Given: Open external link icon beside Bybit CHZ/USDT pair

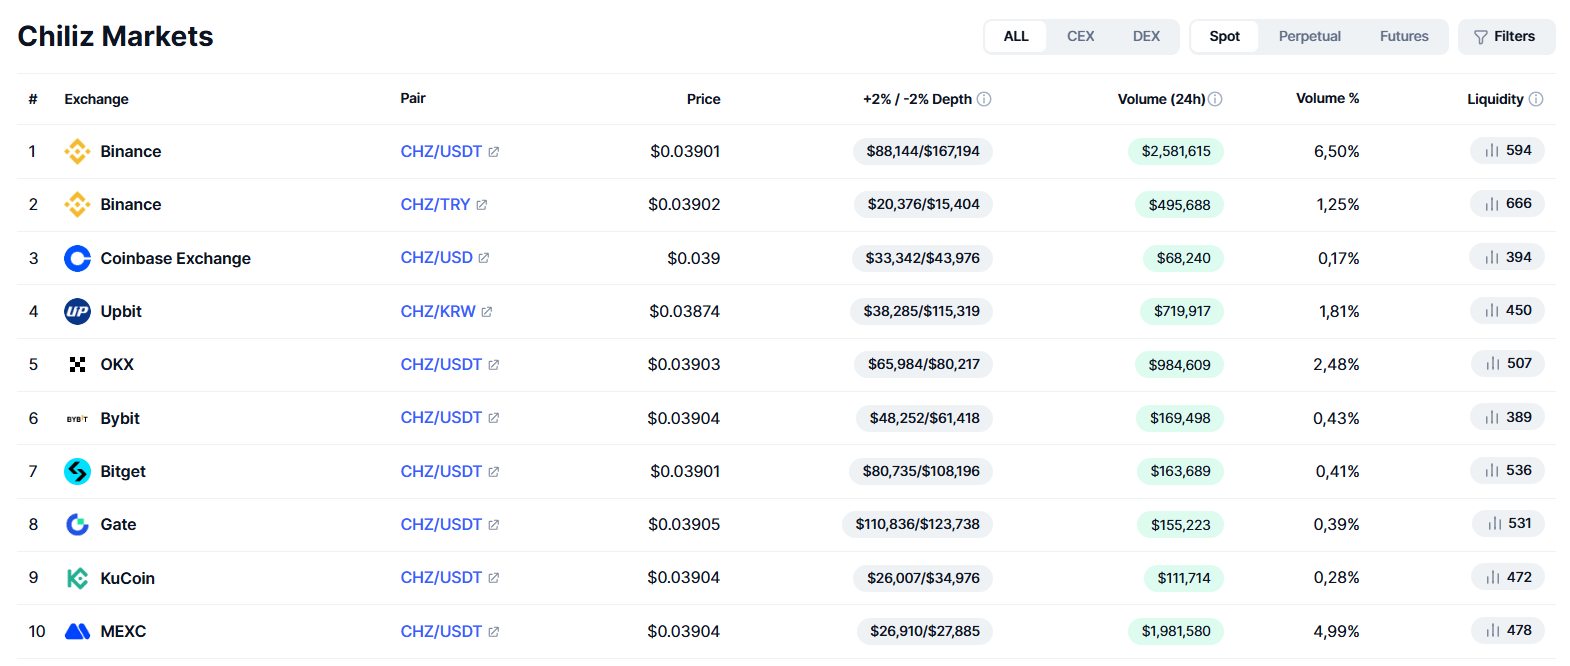Looking at the screenshot, I should click(494, 418).
